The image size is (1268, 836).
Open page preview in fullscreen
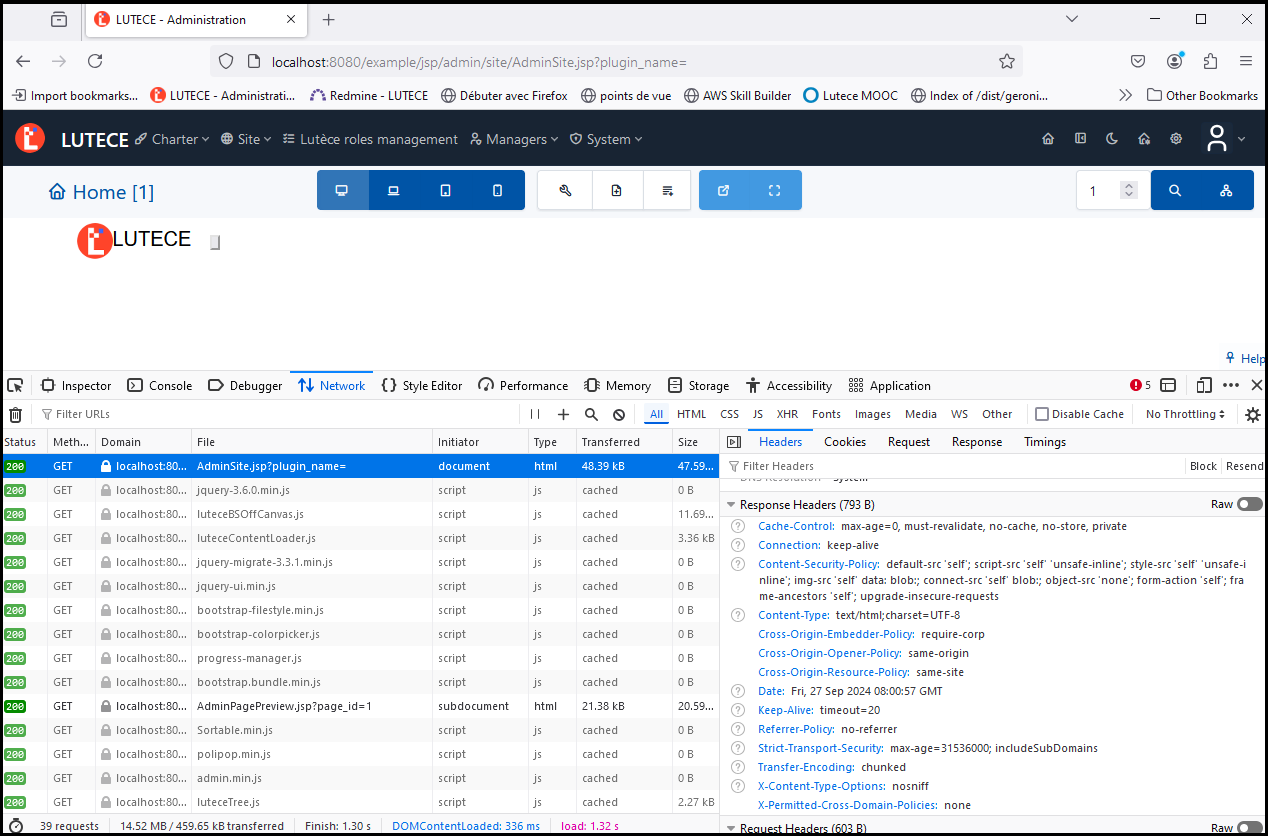pos(774,191)
